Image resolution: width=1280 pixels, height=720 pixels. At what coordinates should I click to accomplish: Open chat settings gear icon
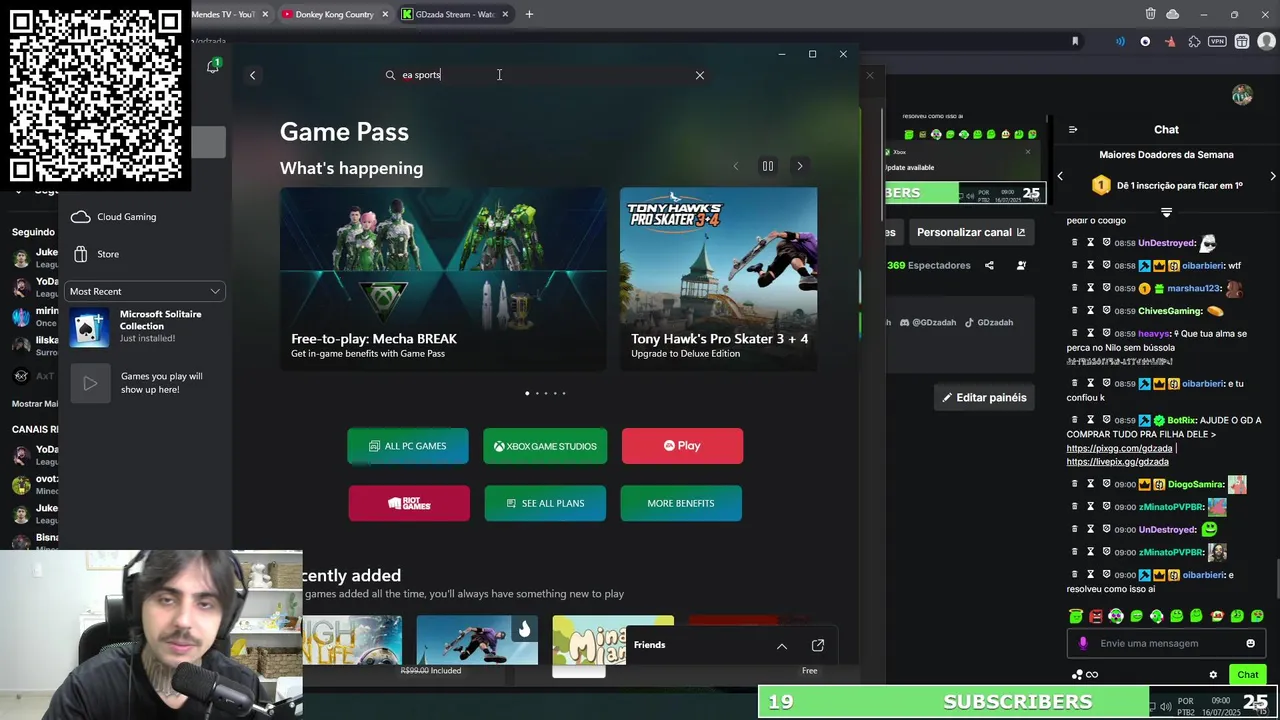tap(1213, 675)
